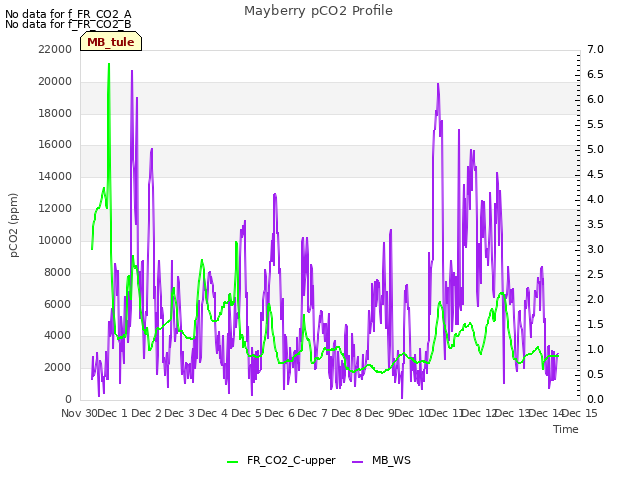
Task: Toggle FR_CO2_C-upper series legend label
Action: coord(291,460)
